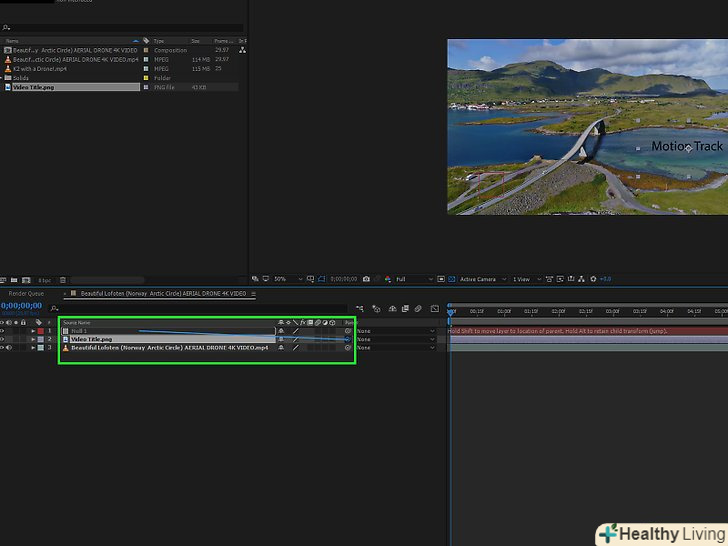Toggle visibility of the drone video layer
The height and width of the screenshot is (546, 728).
3,347
